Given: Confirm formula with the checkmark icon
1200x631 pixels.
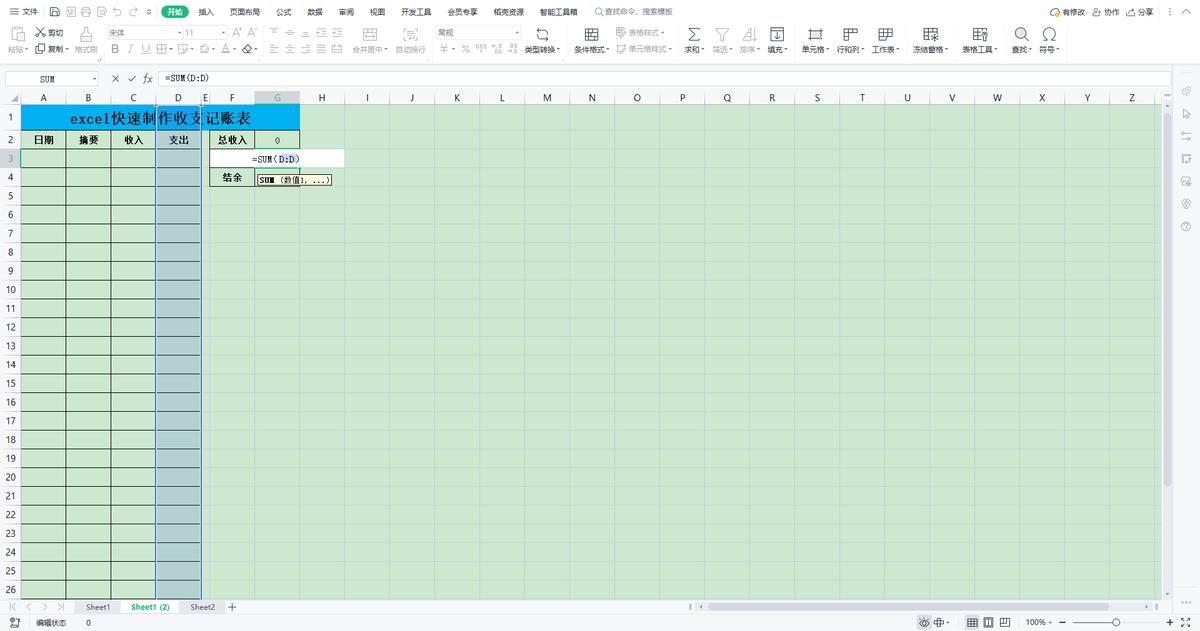Looking at the screenshot, I should [130, 78].
